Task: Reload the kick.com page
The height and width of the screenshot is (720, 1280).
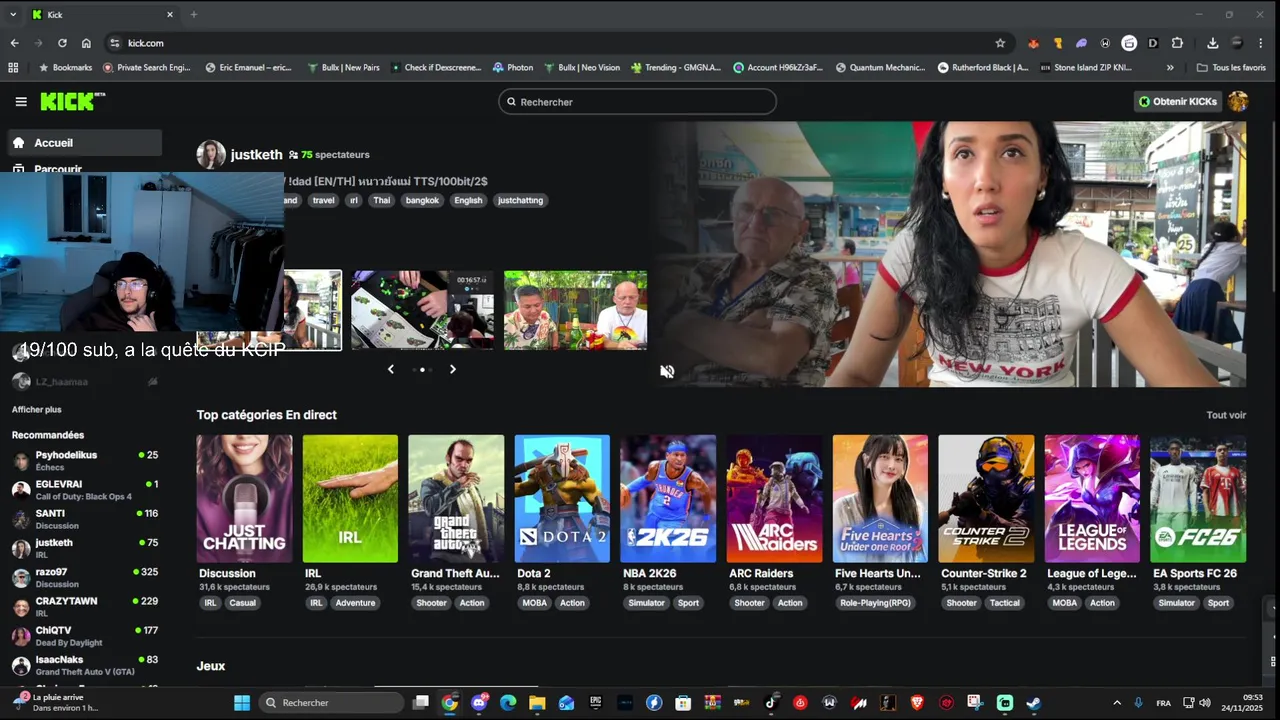Action: pyautogui.click(x=62, y=43)
